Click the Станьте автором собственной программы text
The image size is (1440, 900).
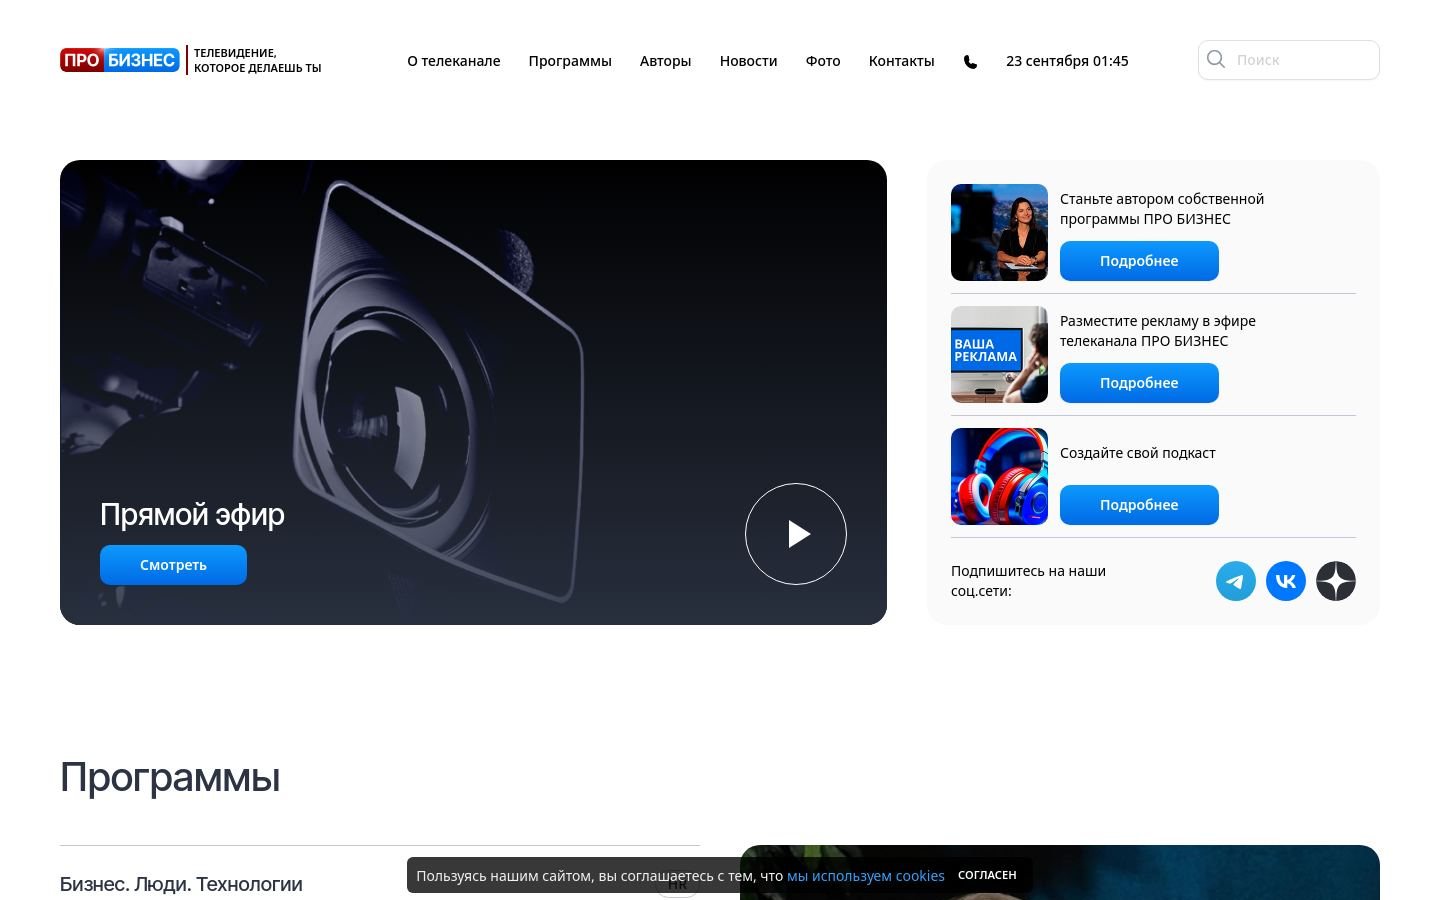pos(1162,209)
